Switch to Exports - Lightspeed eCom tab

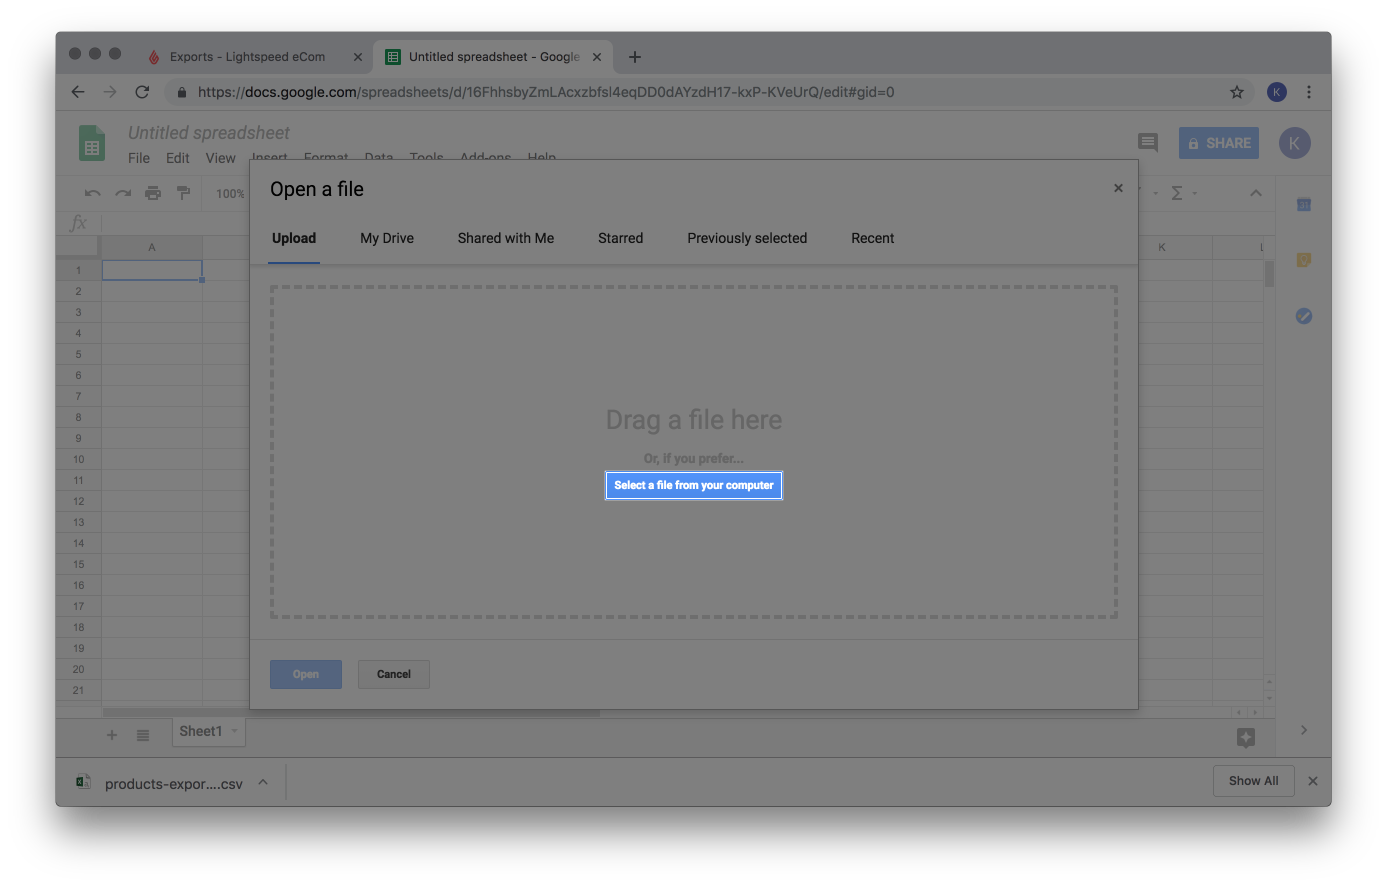pos(247,57)
